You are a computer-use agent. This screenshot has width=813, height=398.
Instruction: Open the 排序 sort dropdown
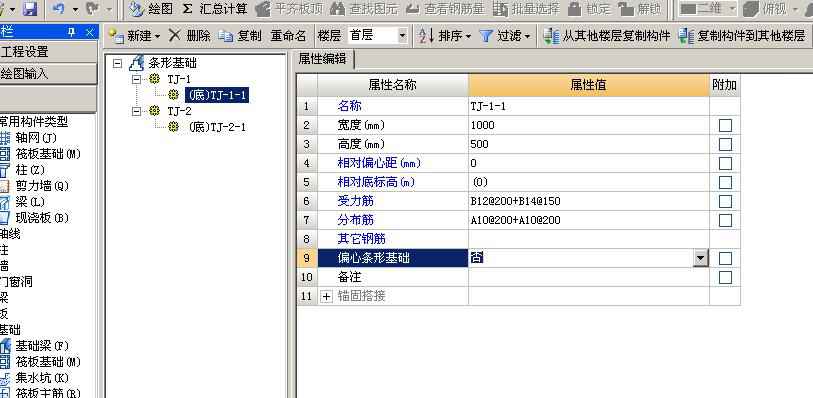coord(445,36)
